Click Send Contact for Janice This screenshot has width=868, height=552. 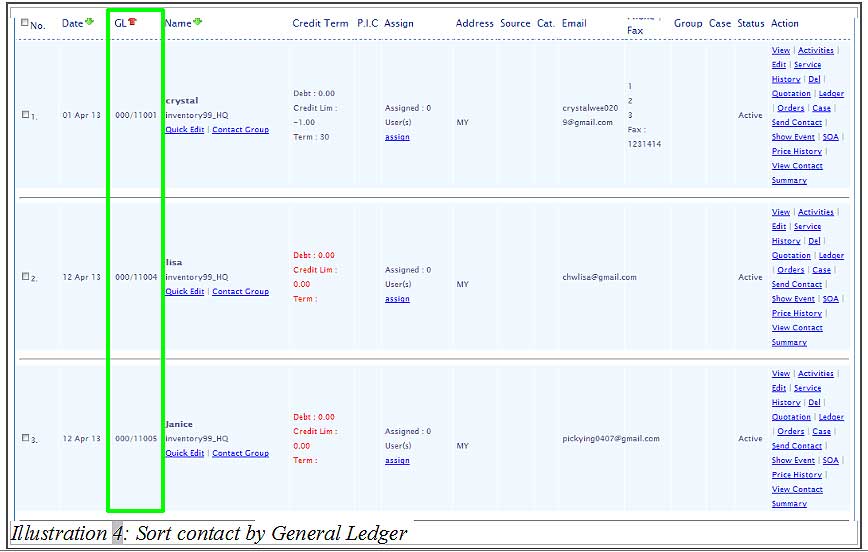pos(797,446)
